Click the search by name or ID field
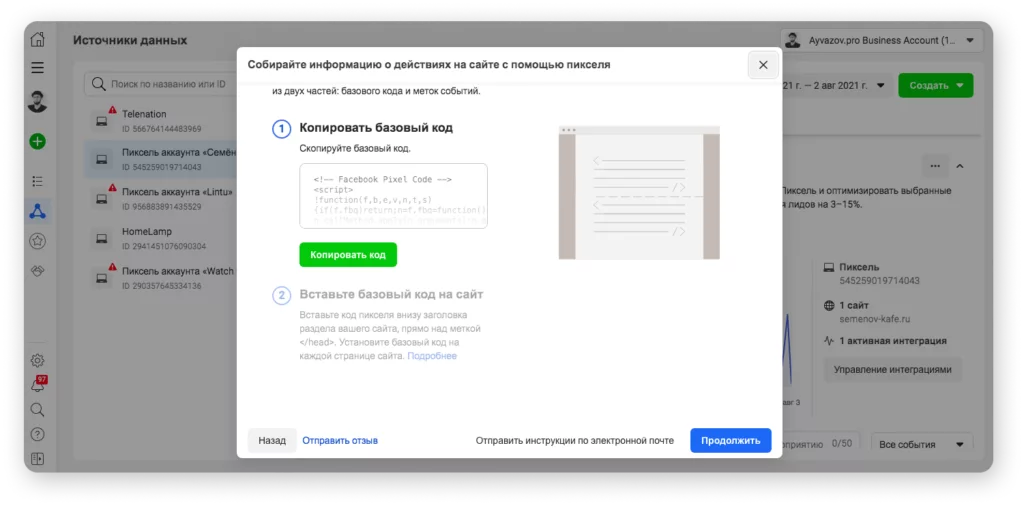Screen dimensions: 1024x506 pos(160,84)
